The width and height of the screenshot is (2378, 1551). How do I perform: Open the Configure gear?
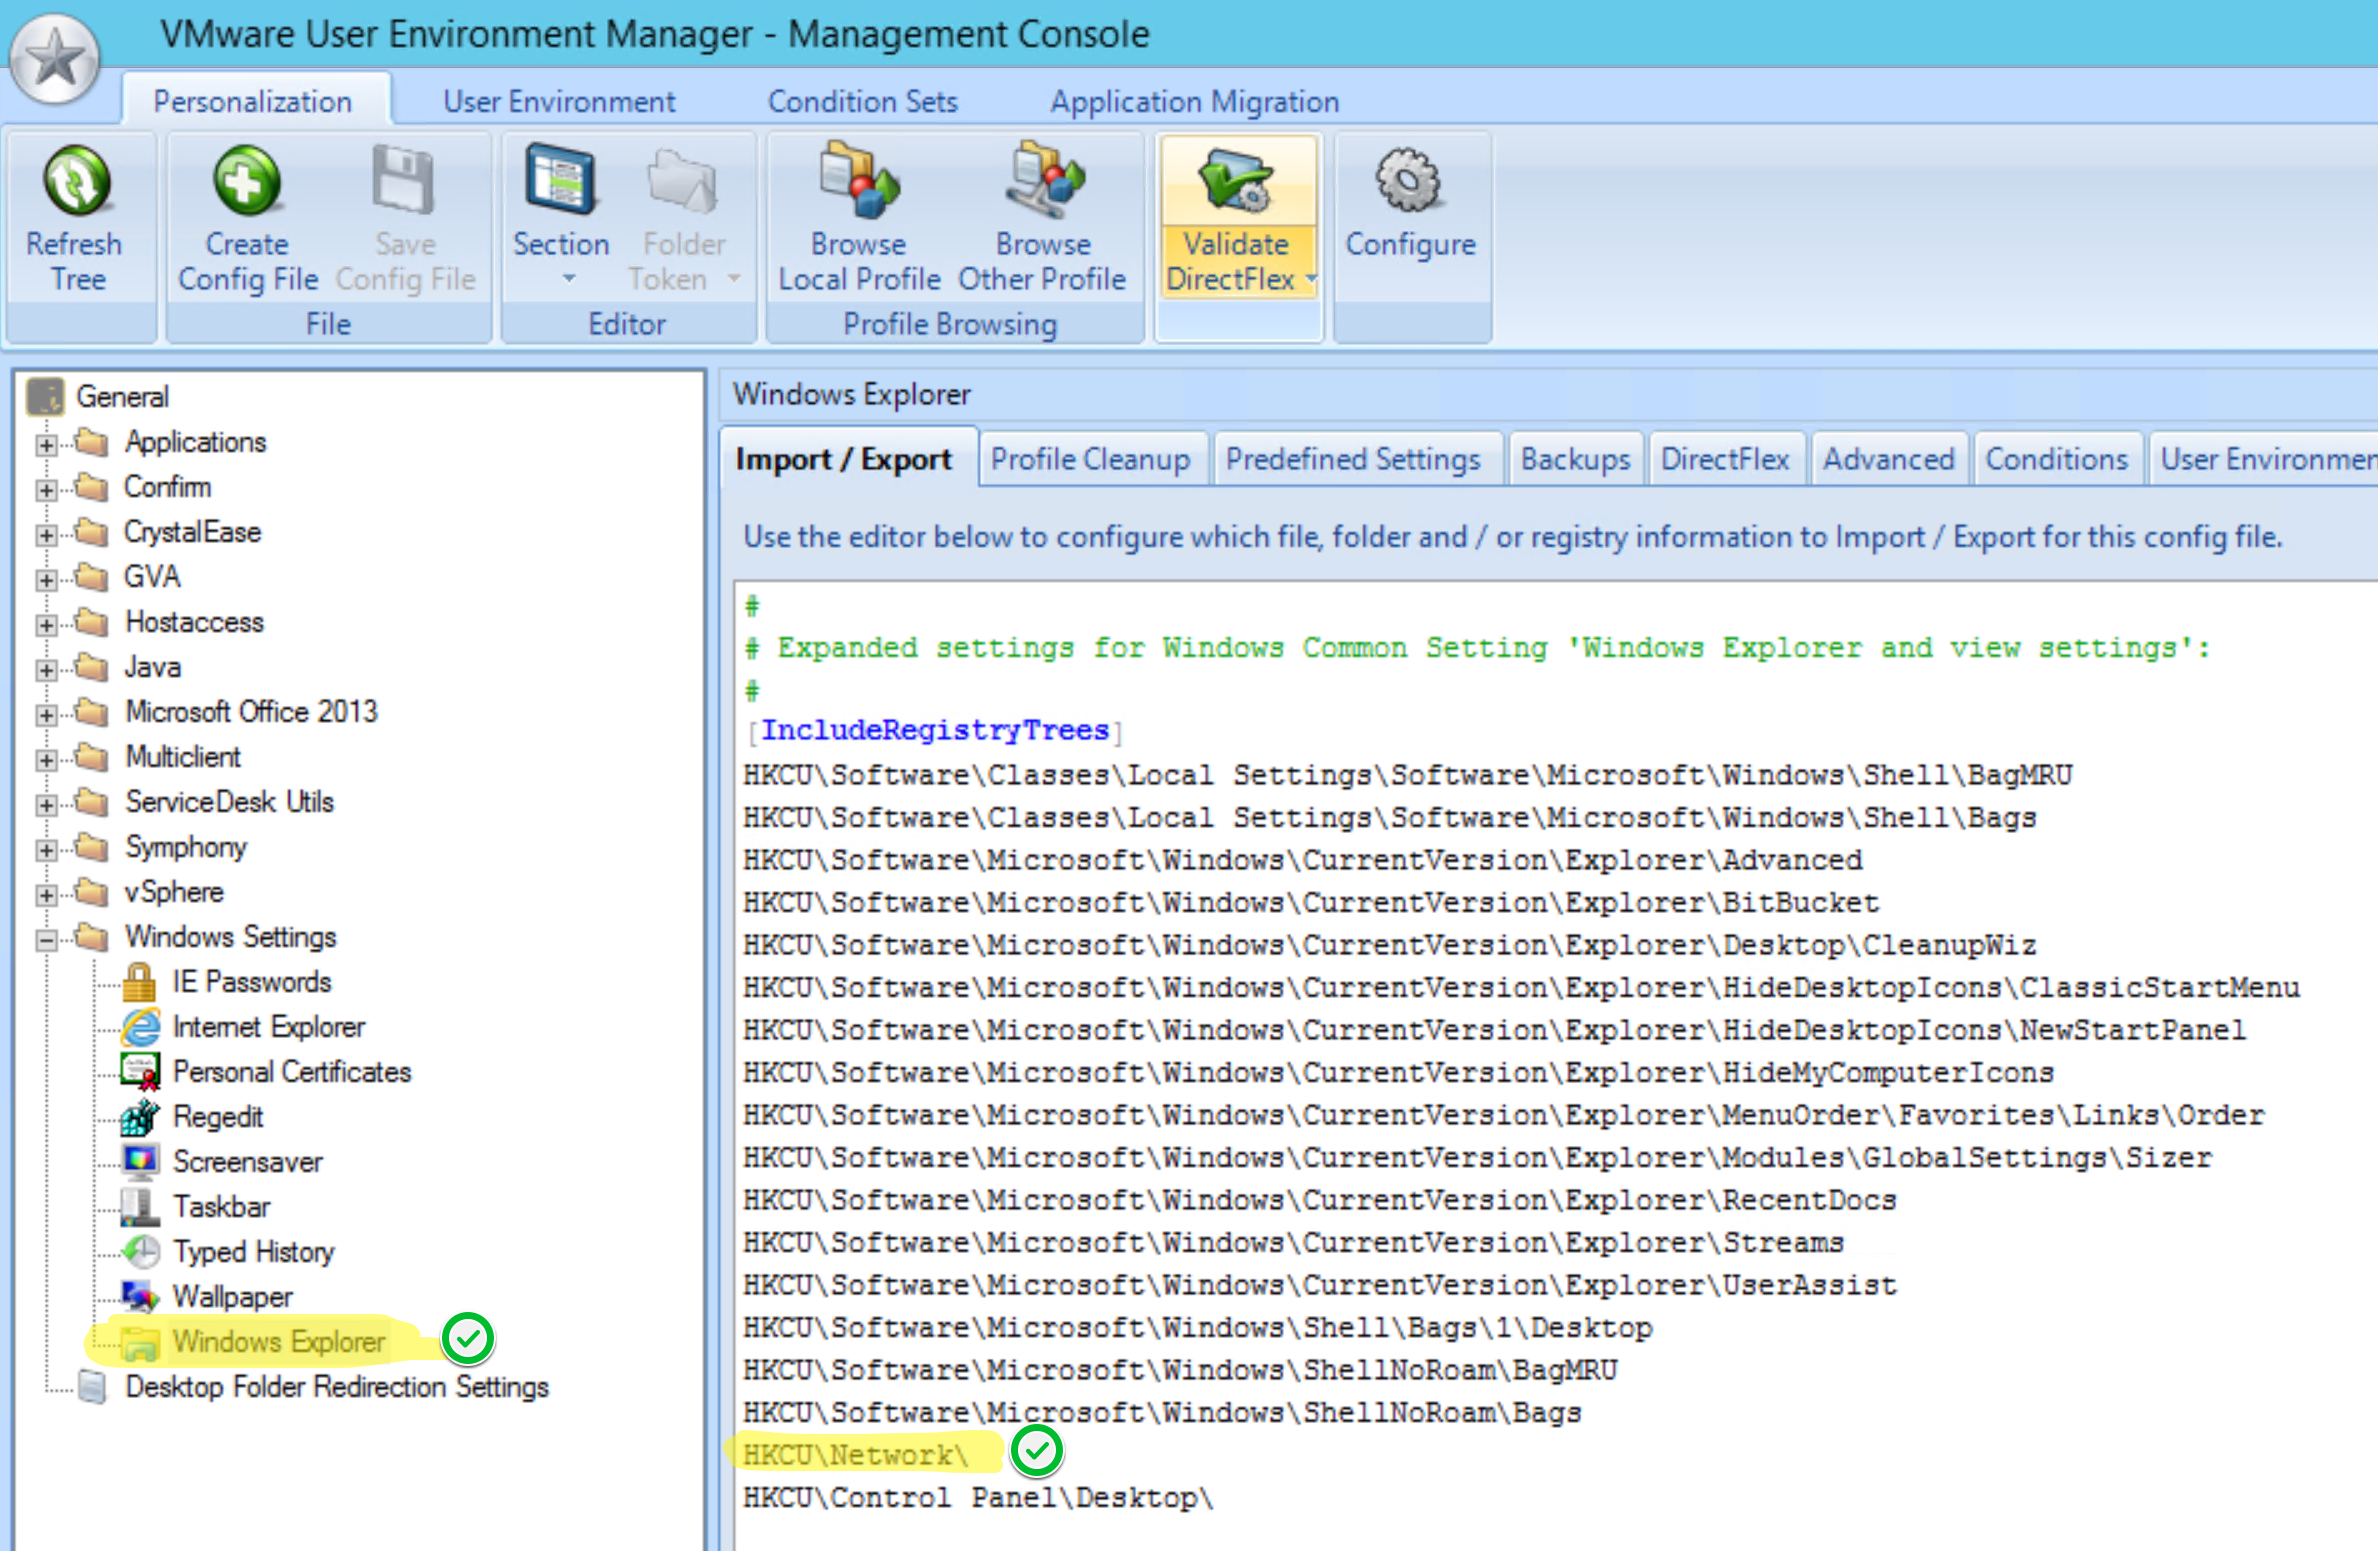pyautogui.click(x=1409, y=181)
